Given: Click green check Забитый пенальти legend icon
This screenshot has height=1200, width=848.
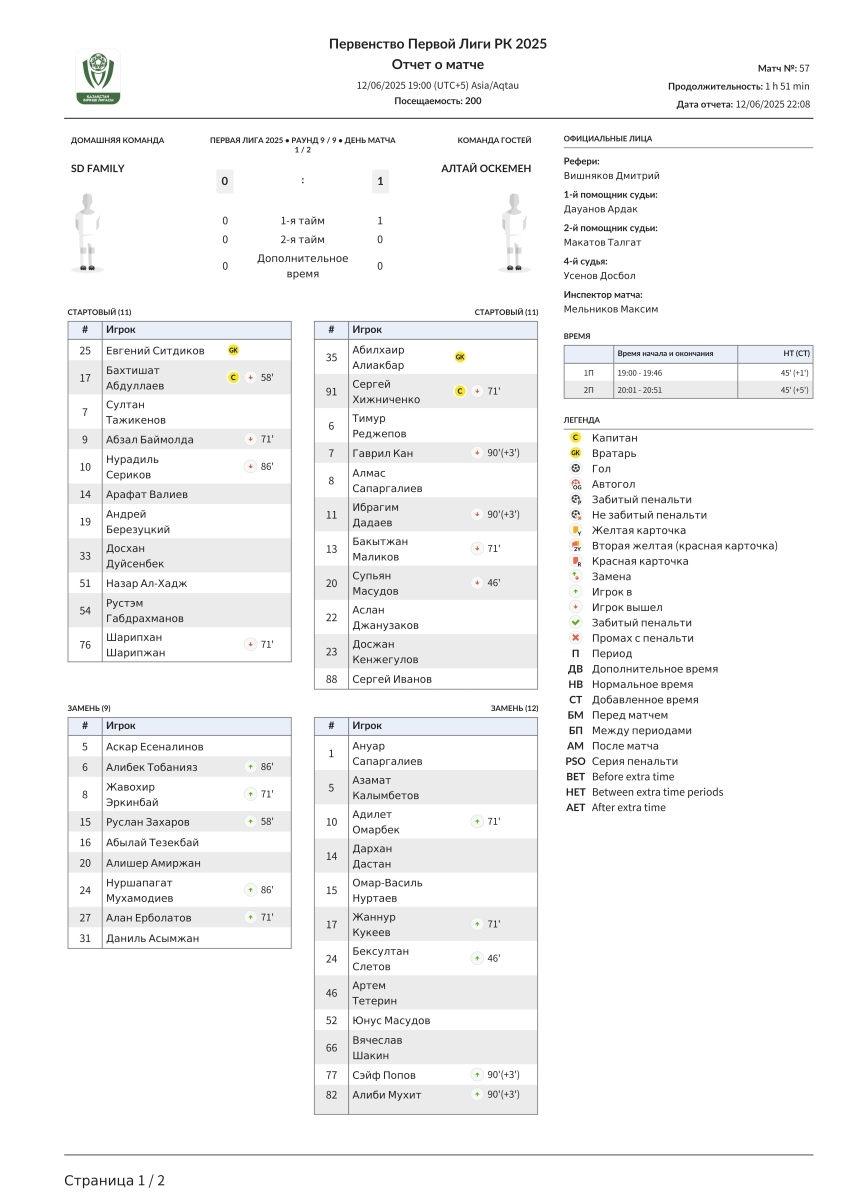Looking at the screenshot, I should tap(576, 622).
